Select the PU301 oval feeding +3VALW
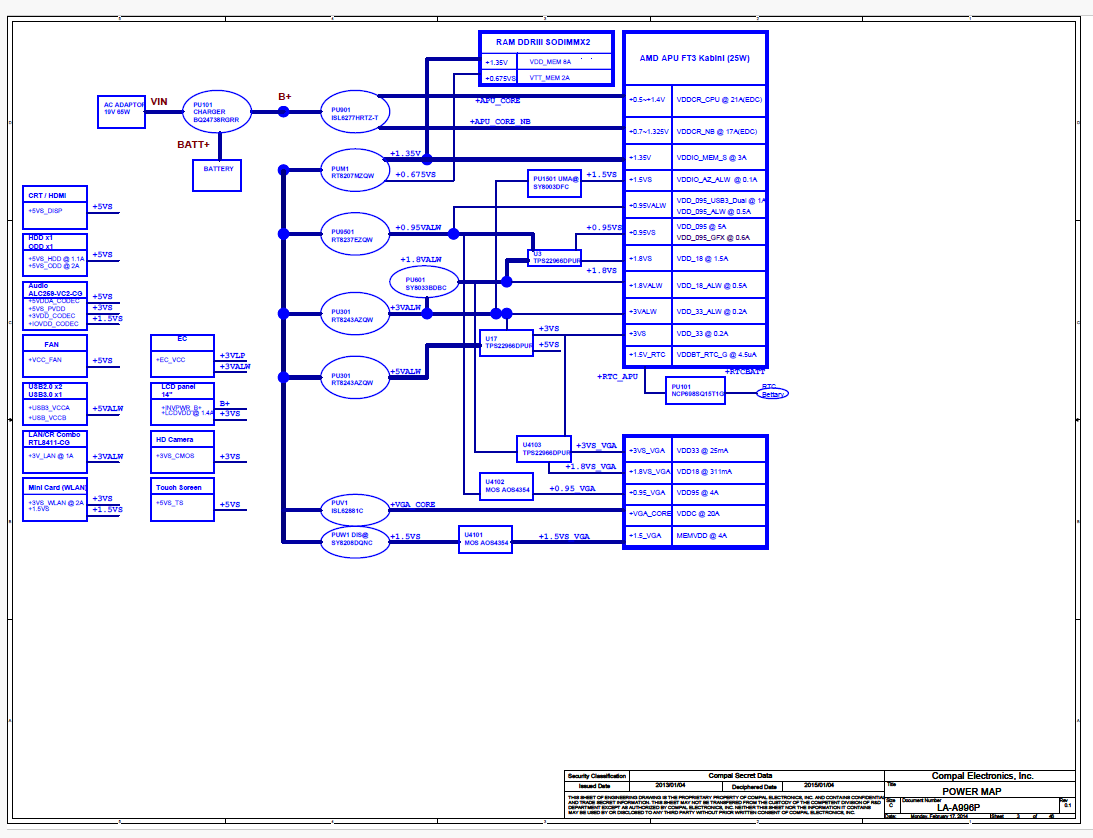 [x=355, y=314]
